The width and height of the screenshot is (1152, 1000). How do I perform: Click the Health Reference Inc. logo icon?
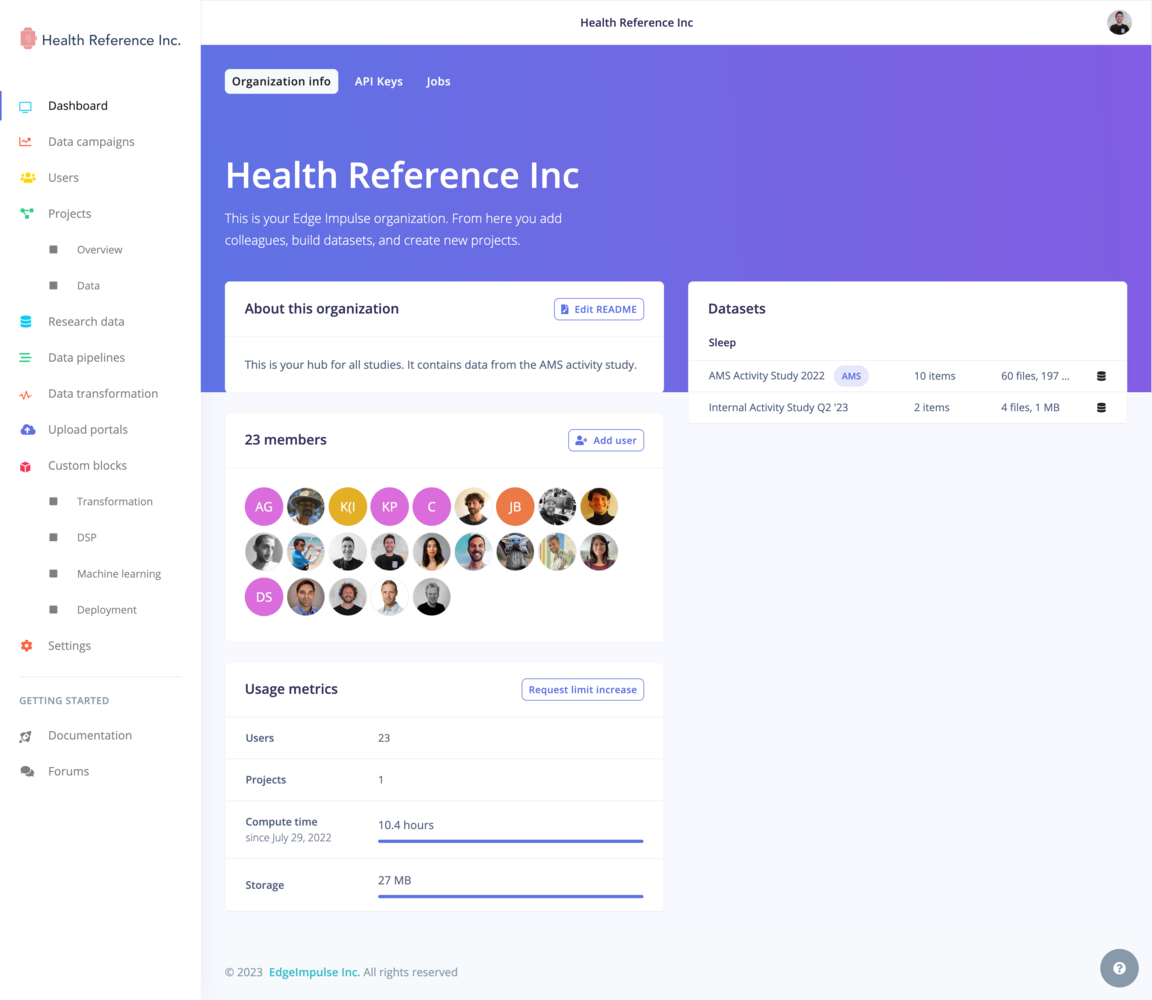[x=28, y=39]
